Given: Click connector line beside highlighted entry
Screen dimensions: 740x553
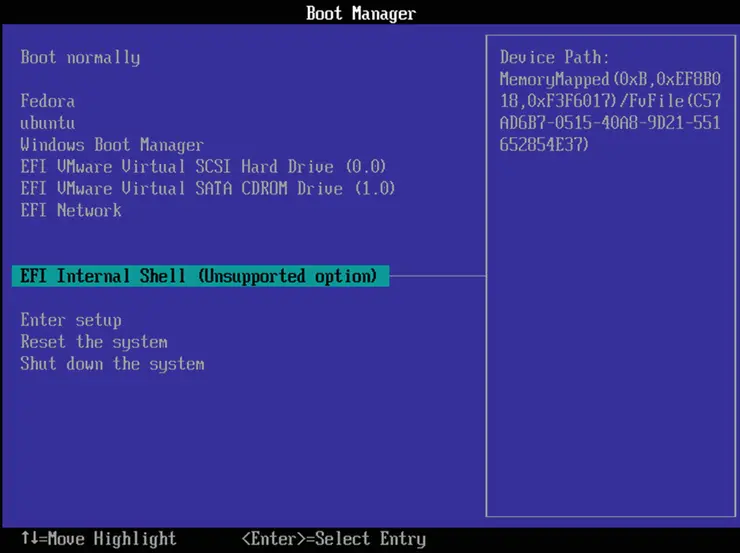Looking at the screenshot, I should coord(437,277).
